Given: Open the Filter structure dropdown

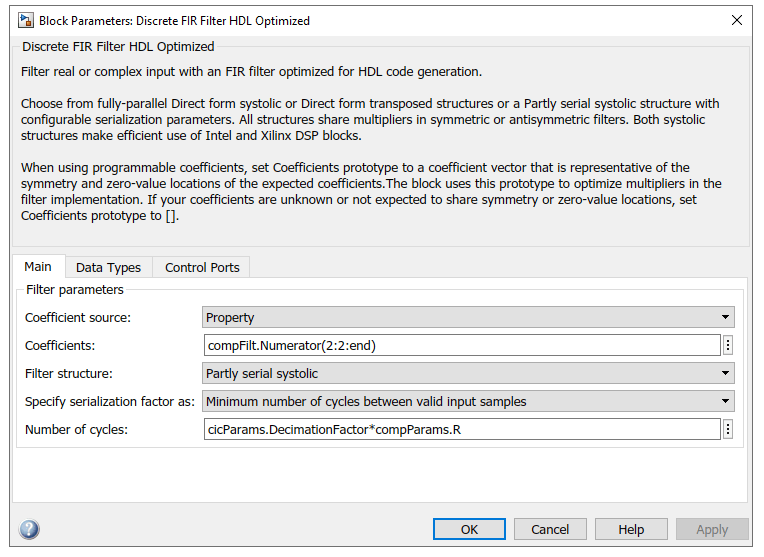Looking at the screenshot, I should pos(468,374).
